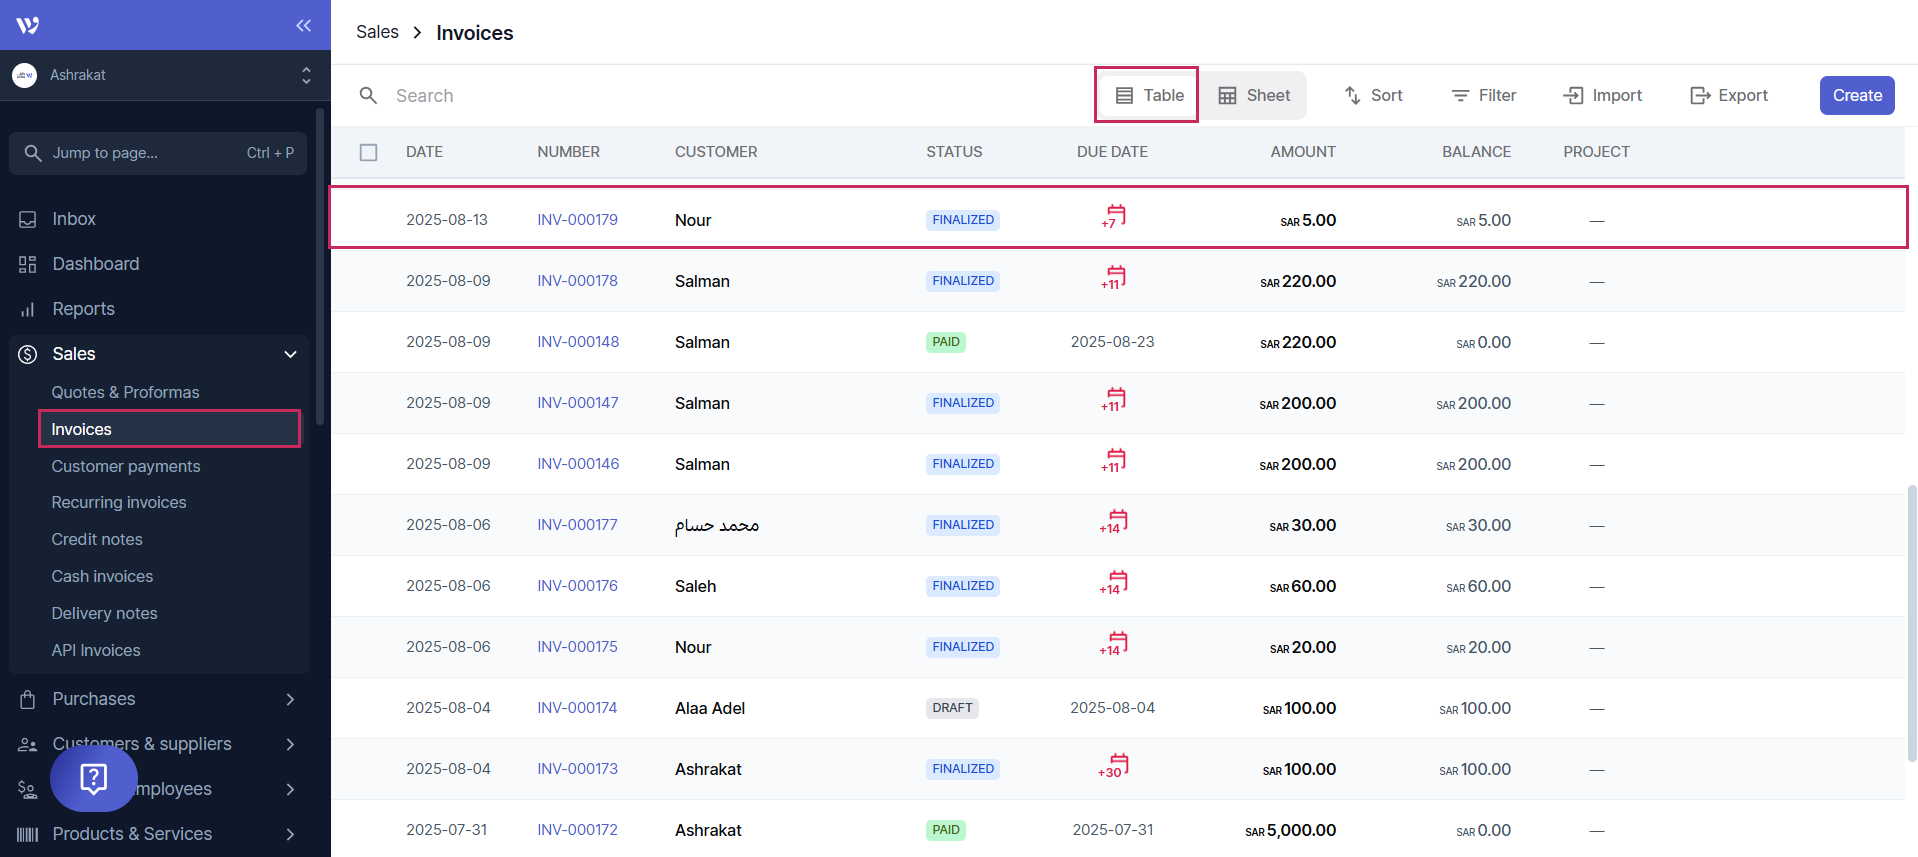Toggle the select-all invoices checkbox
The width and height of the screenshot is (1918, 857).
[368, 152]
